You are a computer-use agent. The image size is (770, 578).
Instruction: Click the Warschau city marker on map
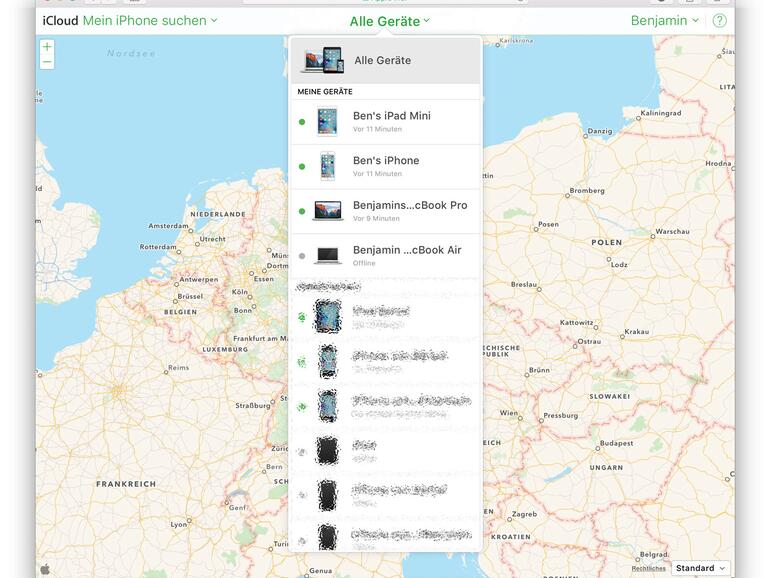tap(653, 237)
